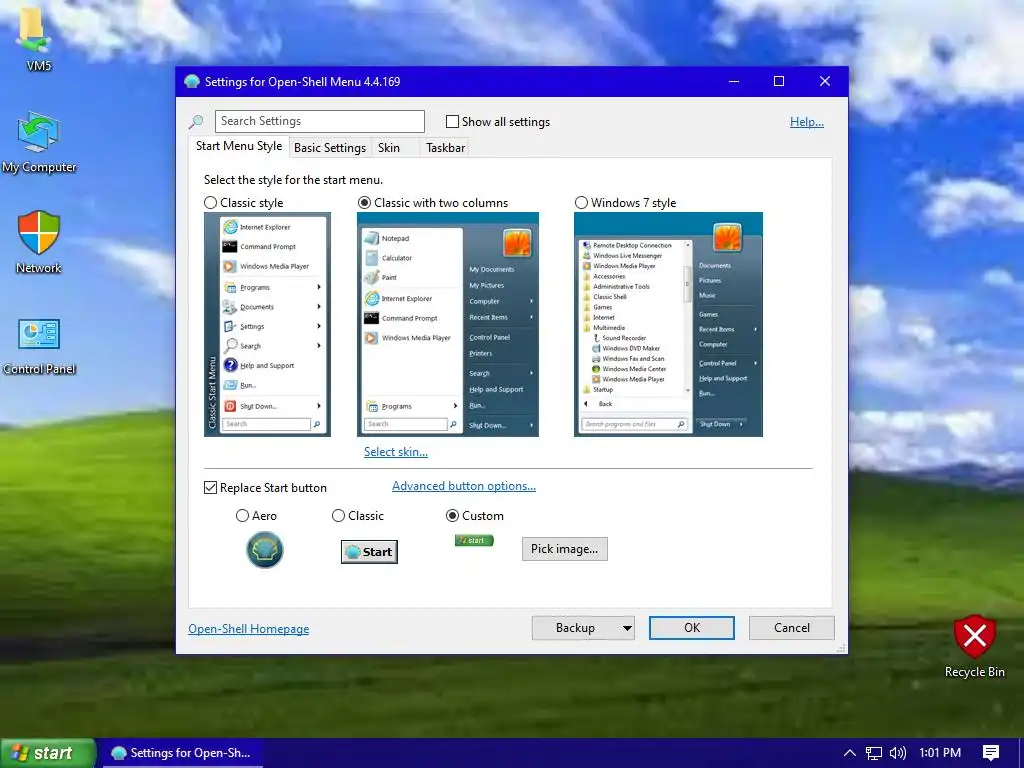Open the notification center icon

coord(990,753)
